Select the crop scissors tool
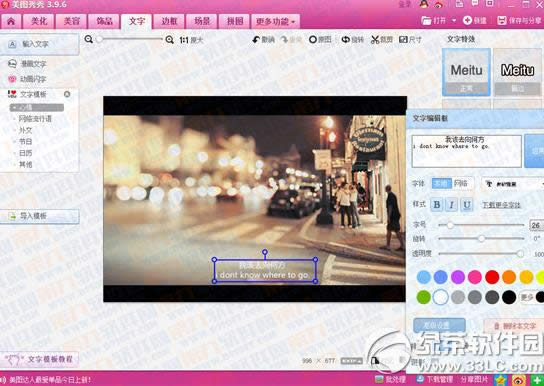544x386 pixels. point(375,40)
